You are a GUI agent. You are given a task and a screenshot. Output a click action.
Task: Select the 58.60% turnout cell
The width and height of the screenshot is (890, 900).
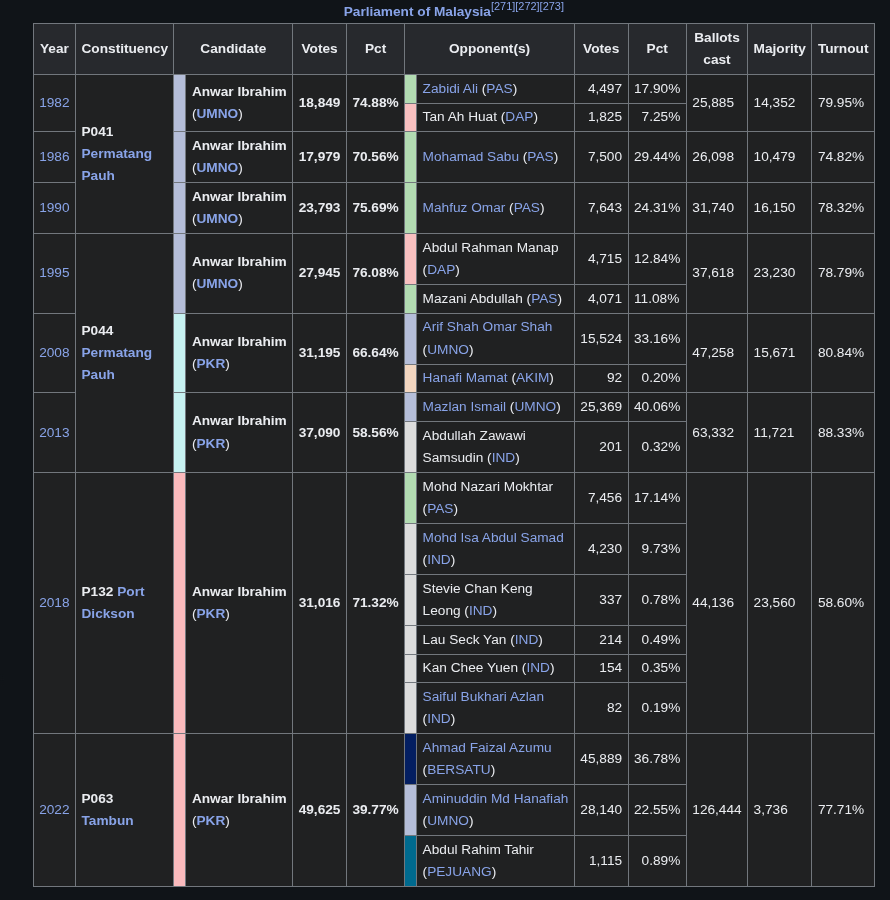pyautogui.click(x=843, y=603)
